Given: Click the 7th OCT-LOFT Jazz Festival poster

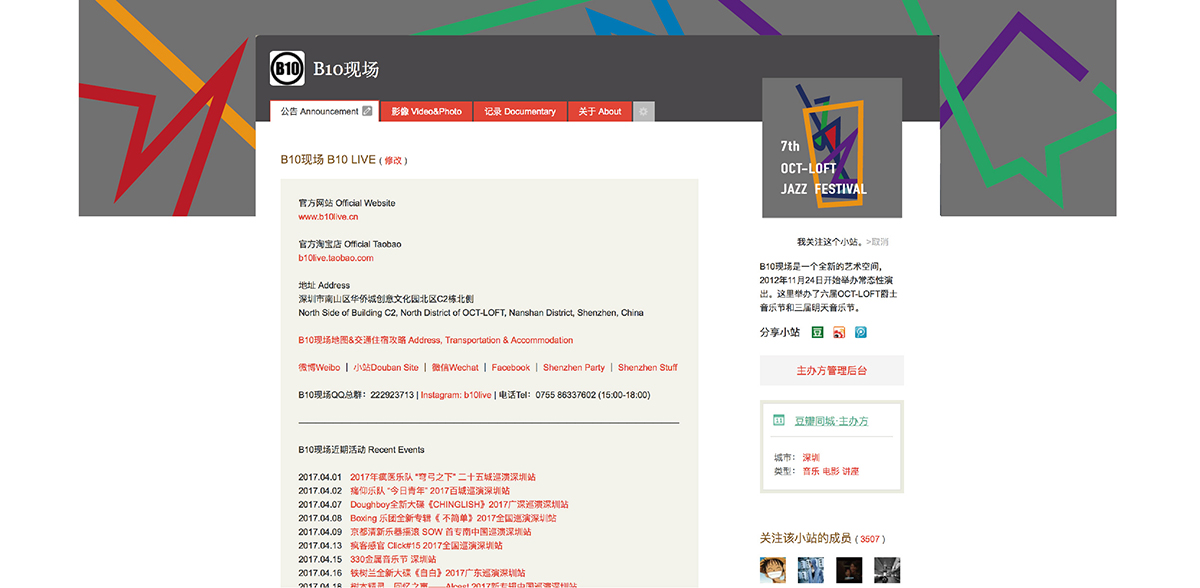Looking at the screenshot, I should click(x=832, y=148).
